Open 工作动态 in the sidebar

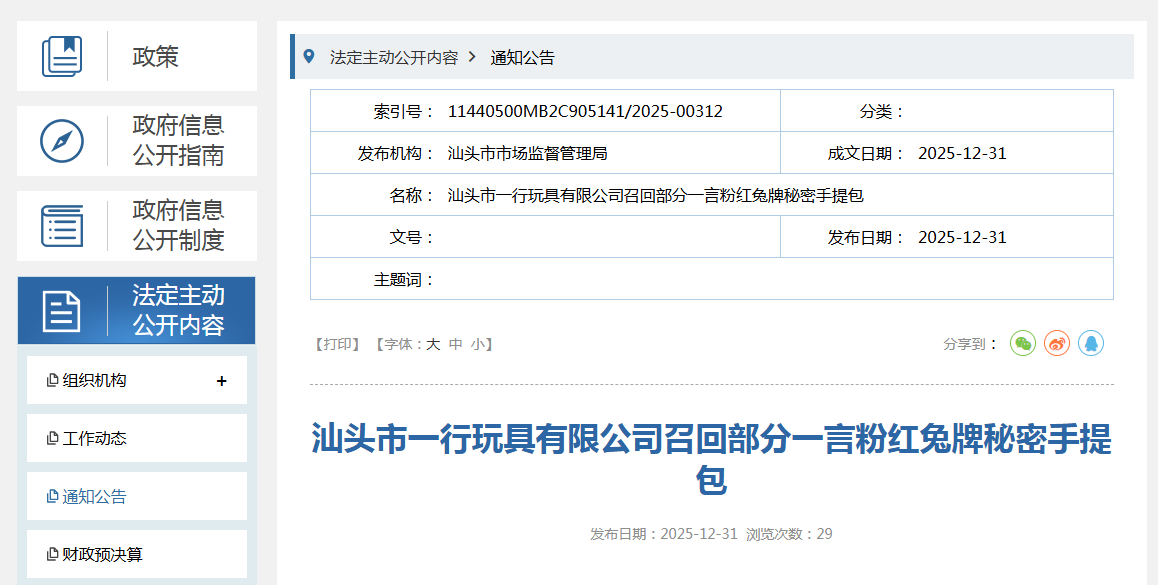[94, 439]
